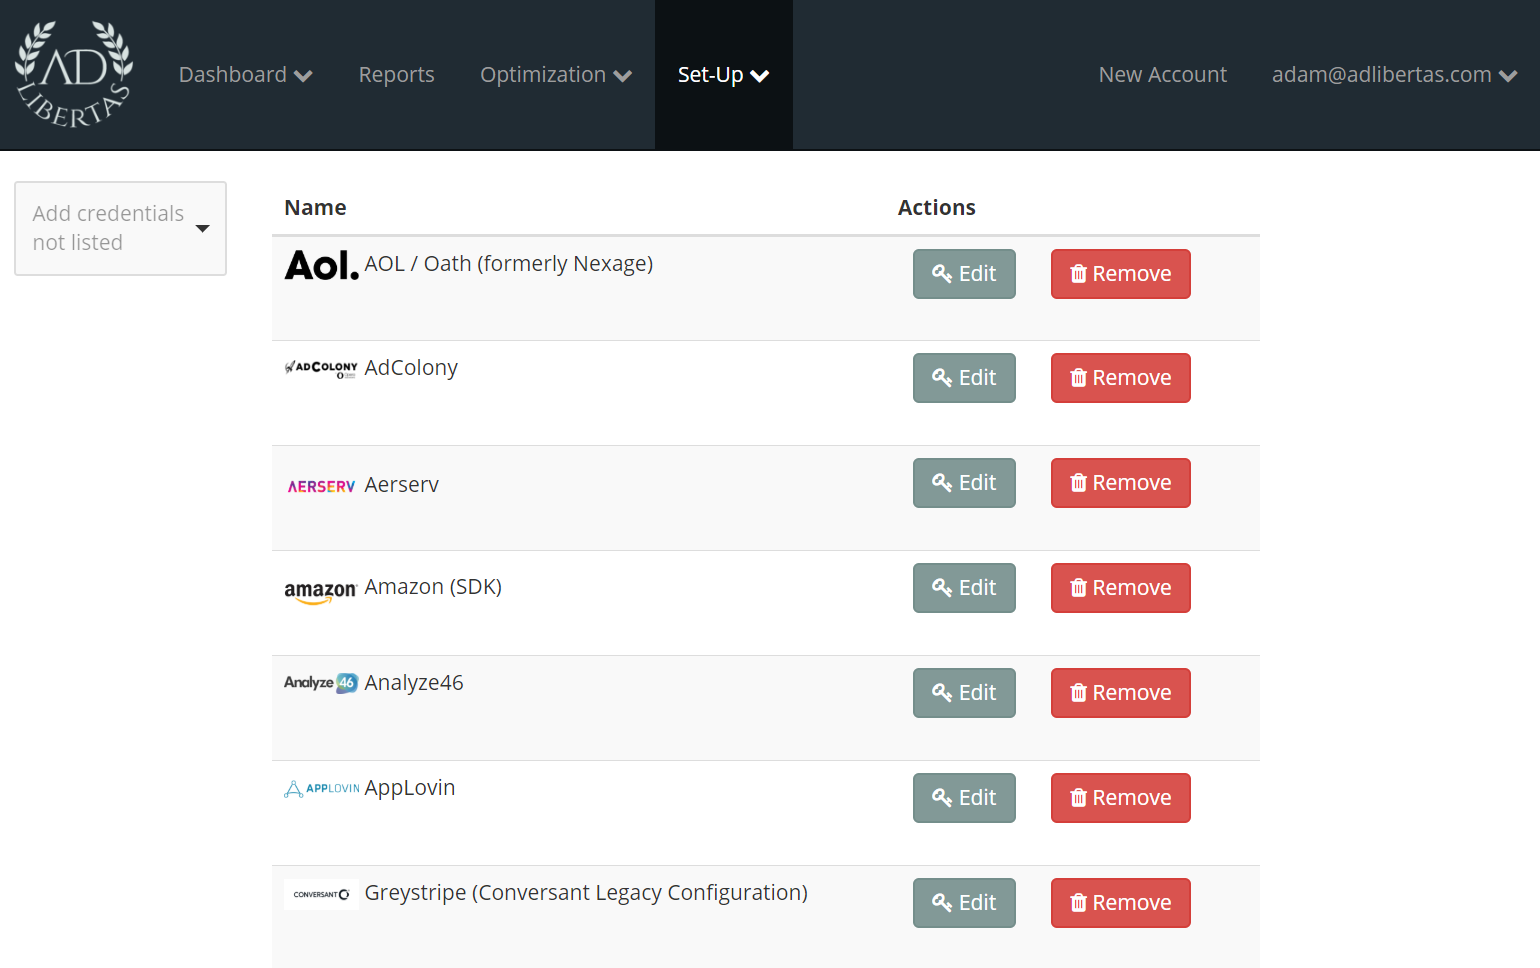Expand the Optimization menu

tap(556, 75)
